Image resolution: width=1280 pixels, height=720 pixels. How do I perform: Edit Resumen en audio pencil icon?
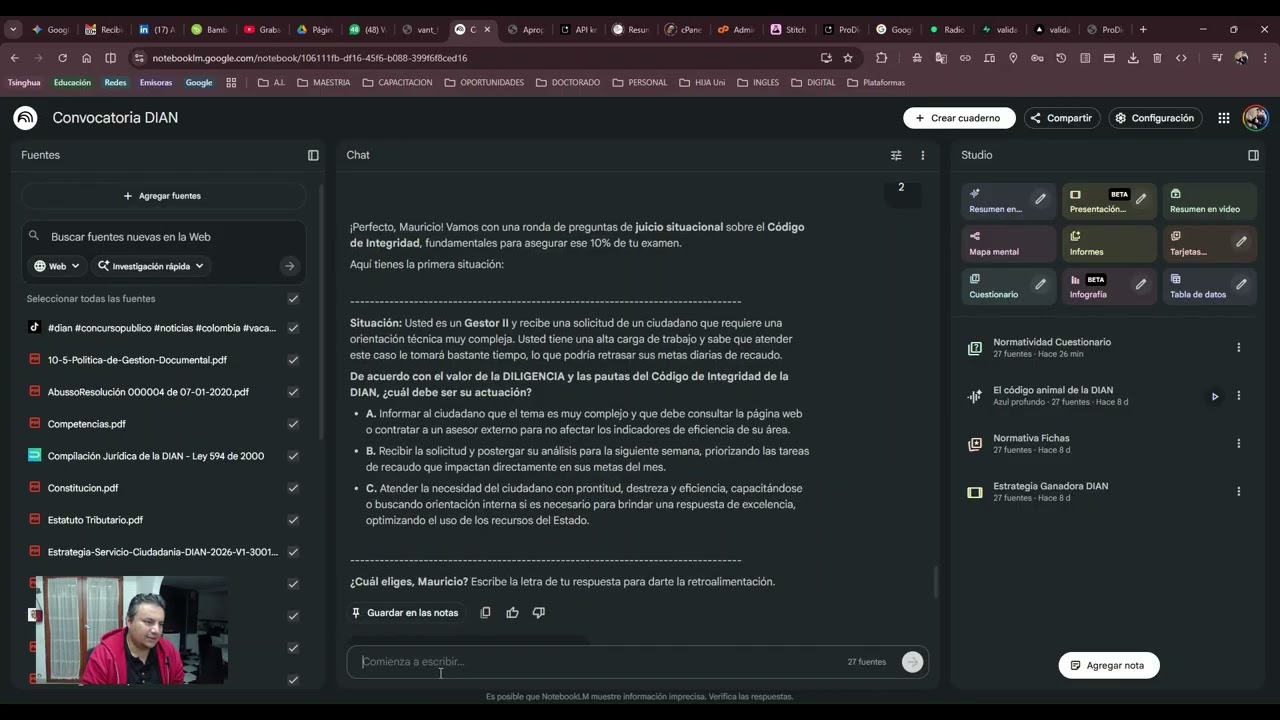tap(1040, 199)
